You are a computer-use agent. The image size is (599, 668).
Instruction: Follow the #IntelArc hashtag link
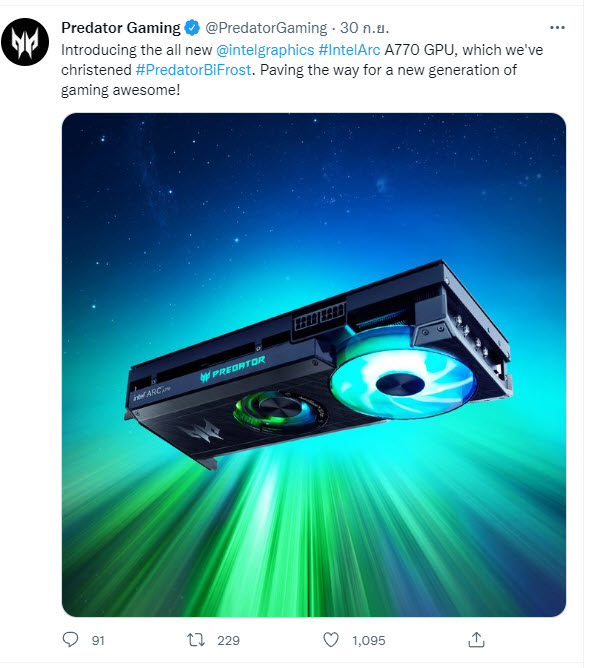(x=349, y=50)
